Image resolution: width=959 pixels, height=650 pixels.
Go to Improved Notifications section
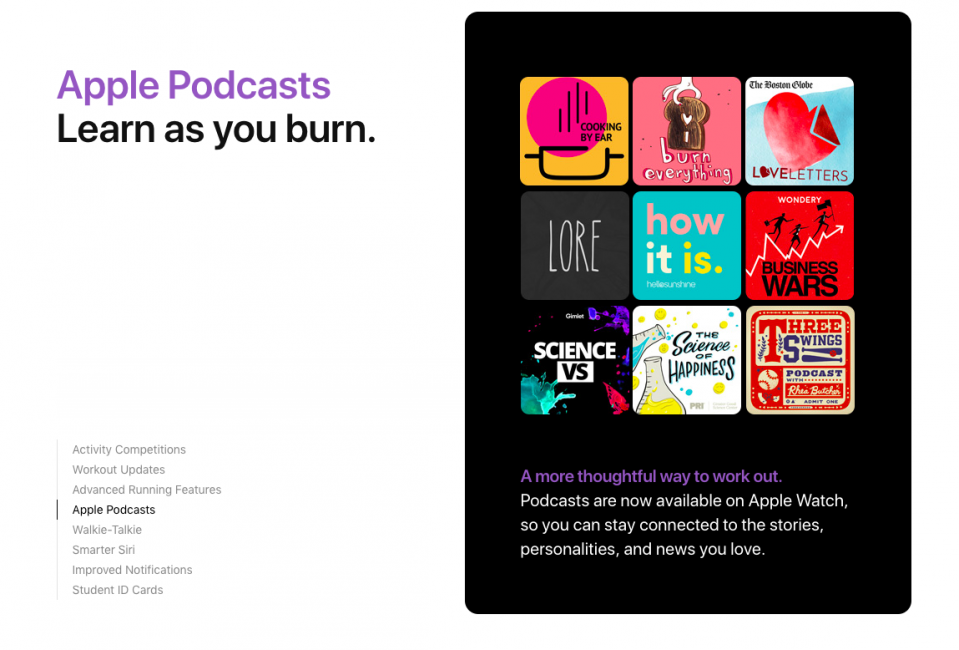(132, 570)
